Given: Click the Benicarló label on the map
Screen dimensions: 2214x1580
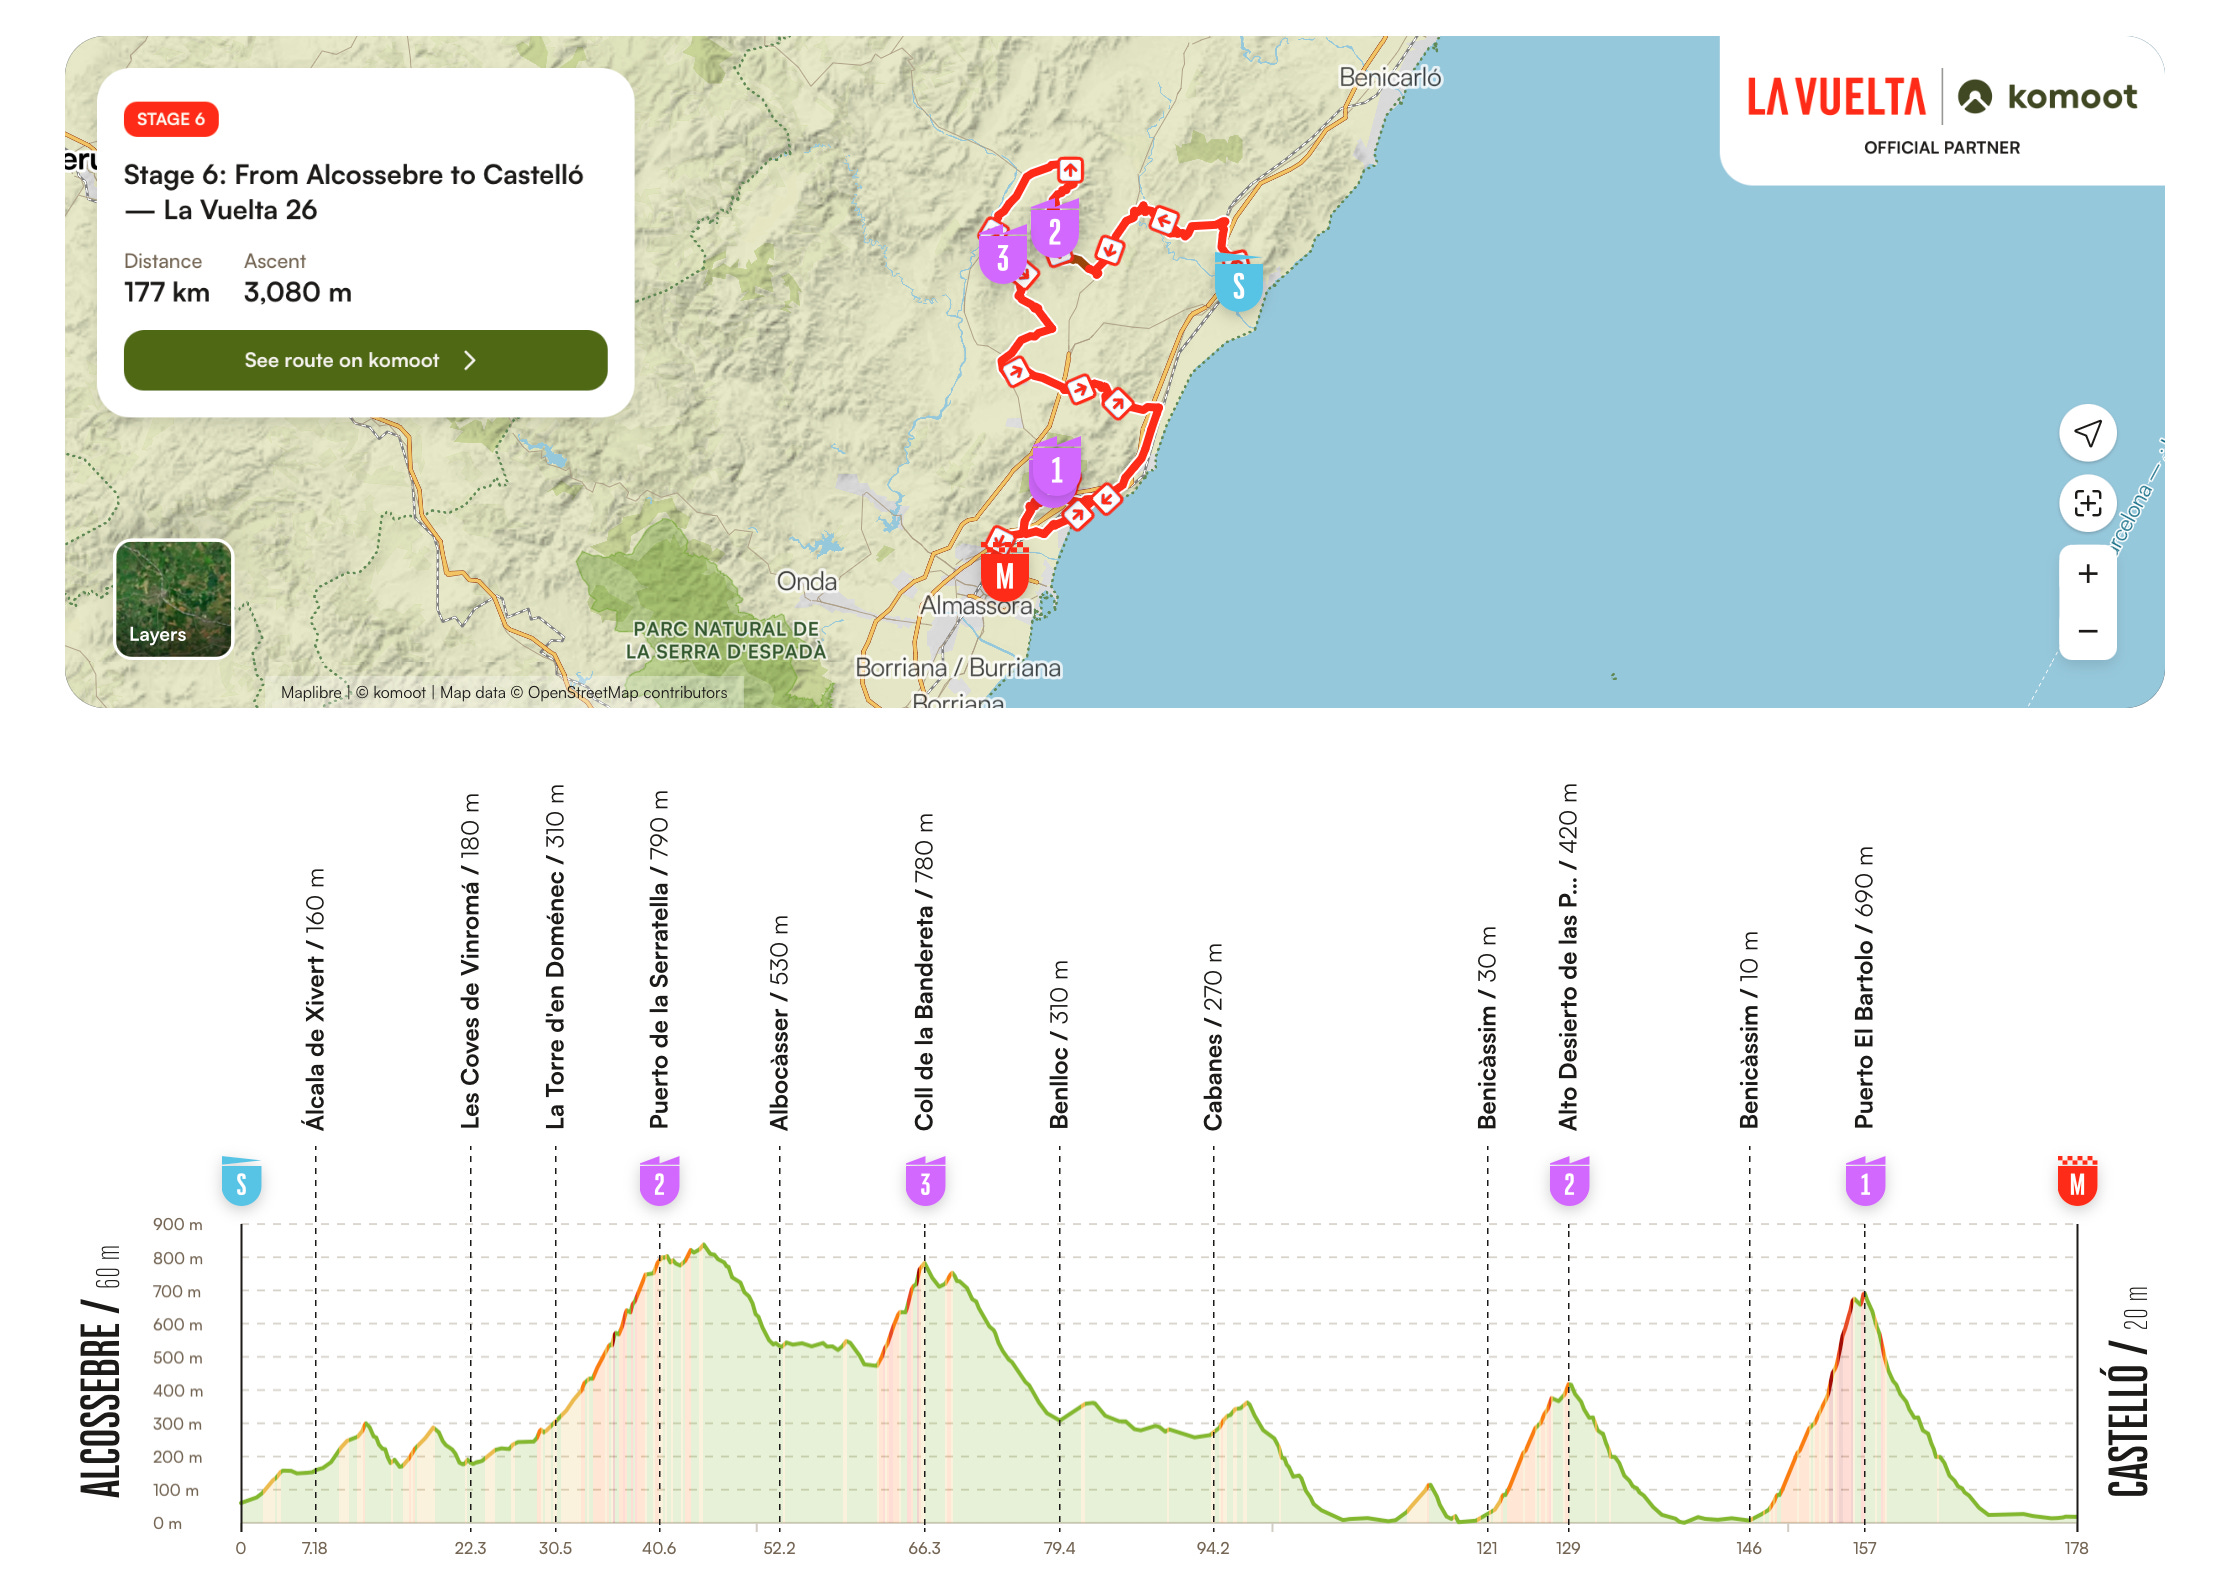Looking at the screenshot, I should [1390, 77].
